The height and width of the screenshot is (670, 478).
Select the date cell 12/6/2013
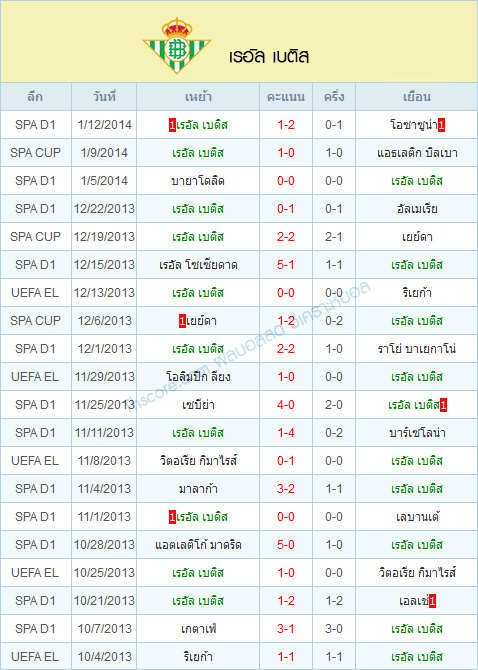104,321
